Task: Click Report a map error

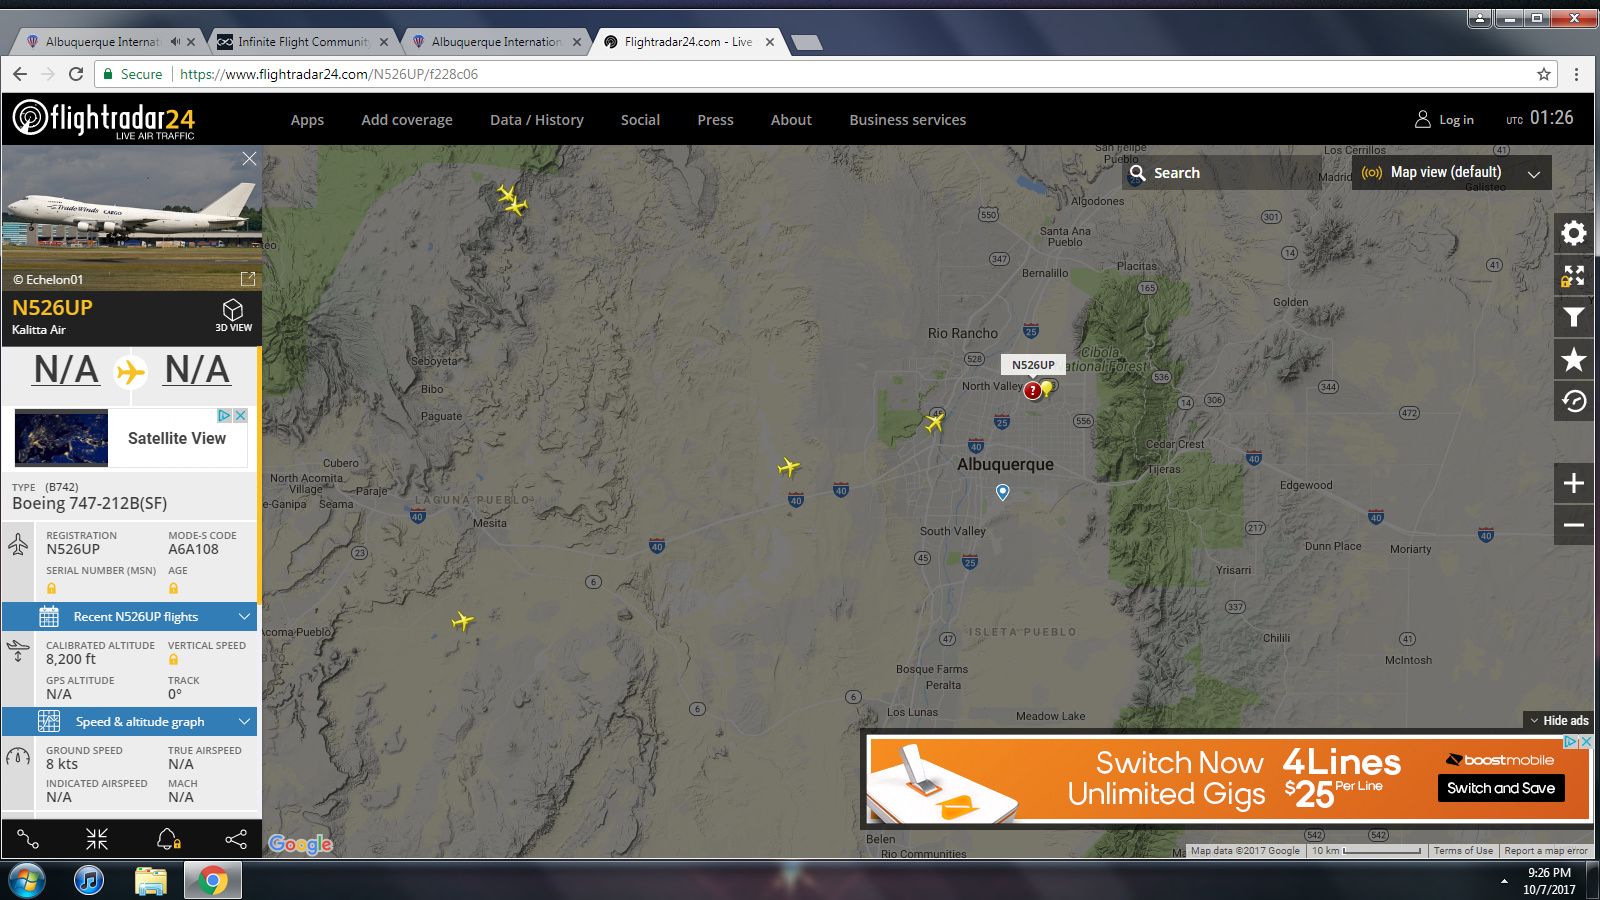Action: [x=1546, y=851]
